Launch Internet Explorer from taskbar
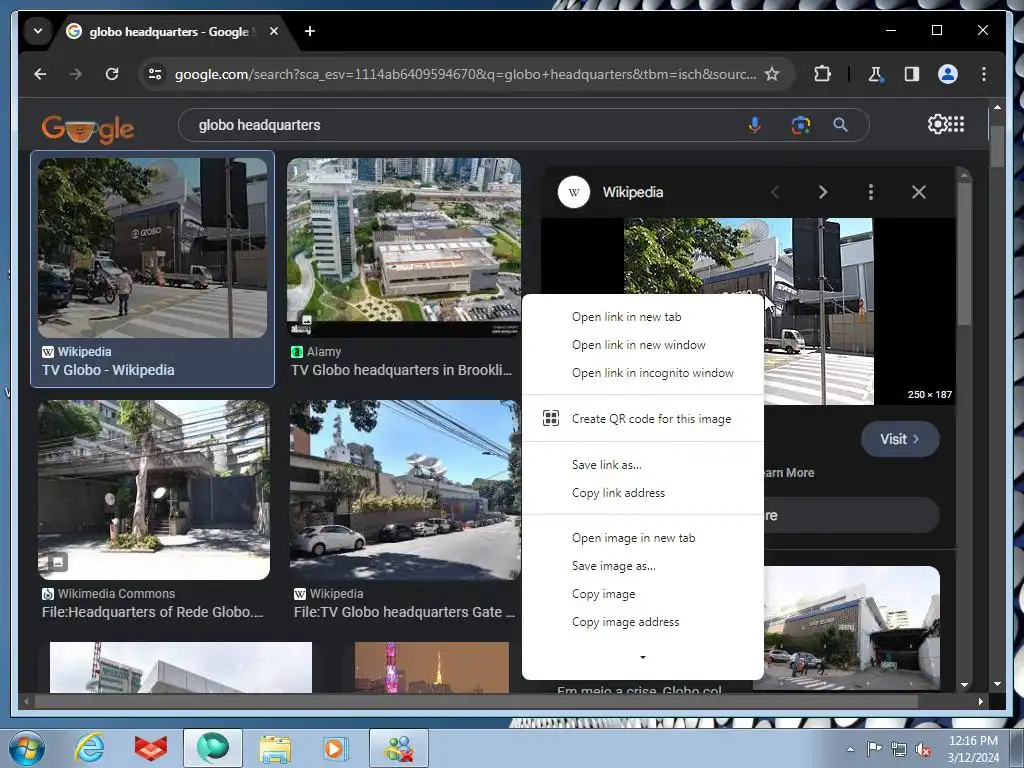 point(89,748)
